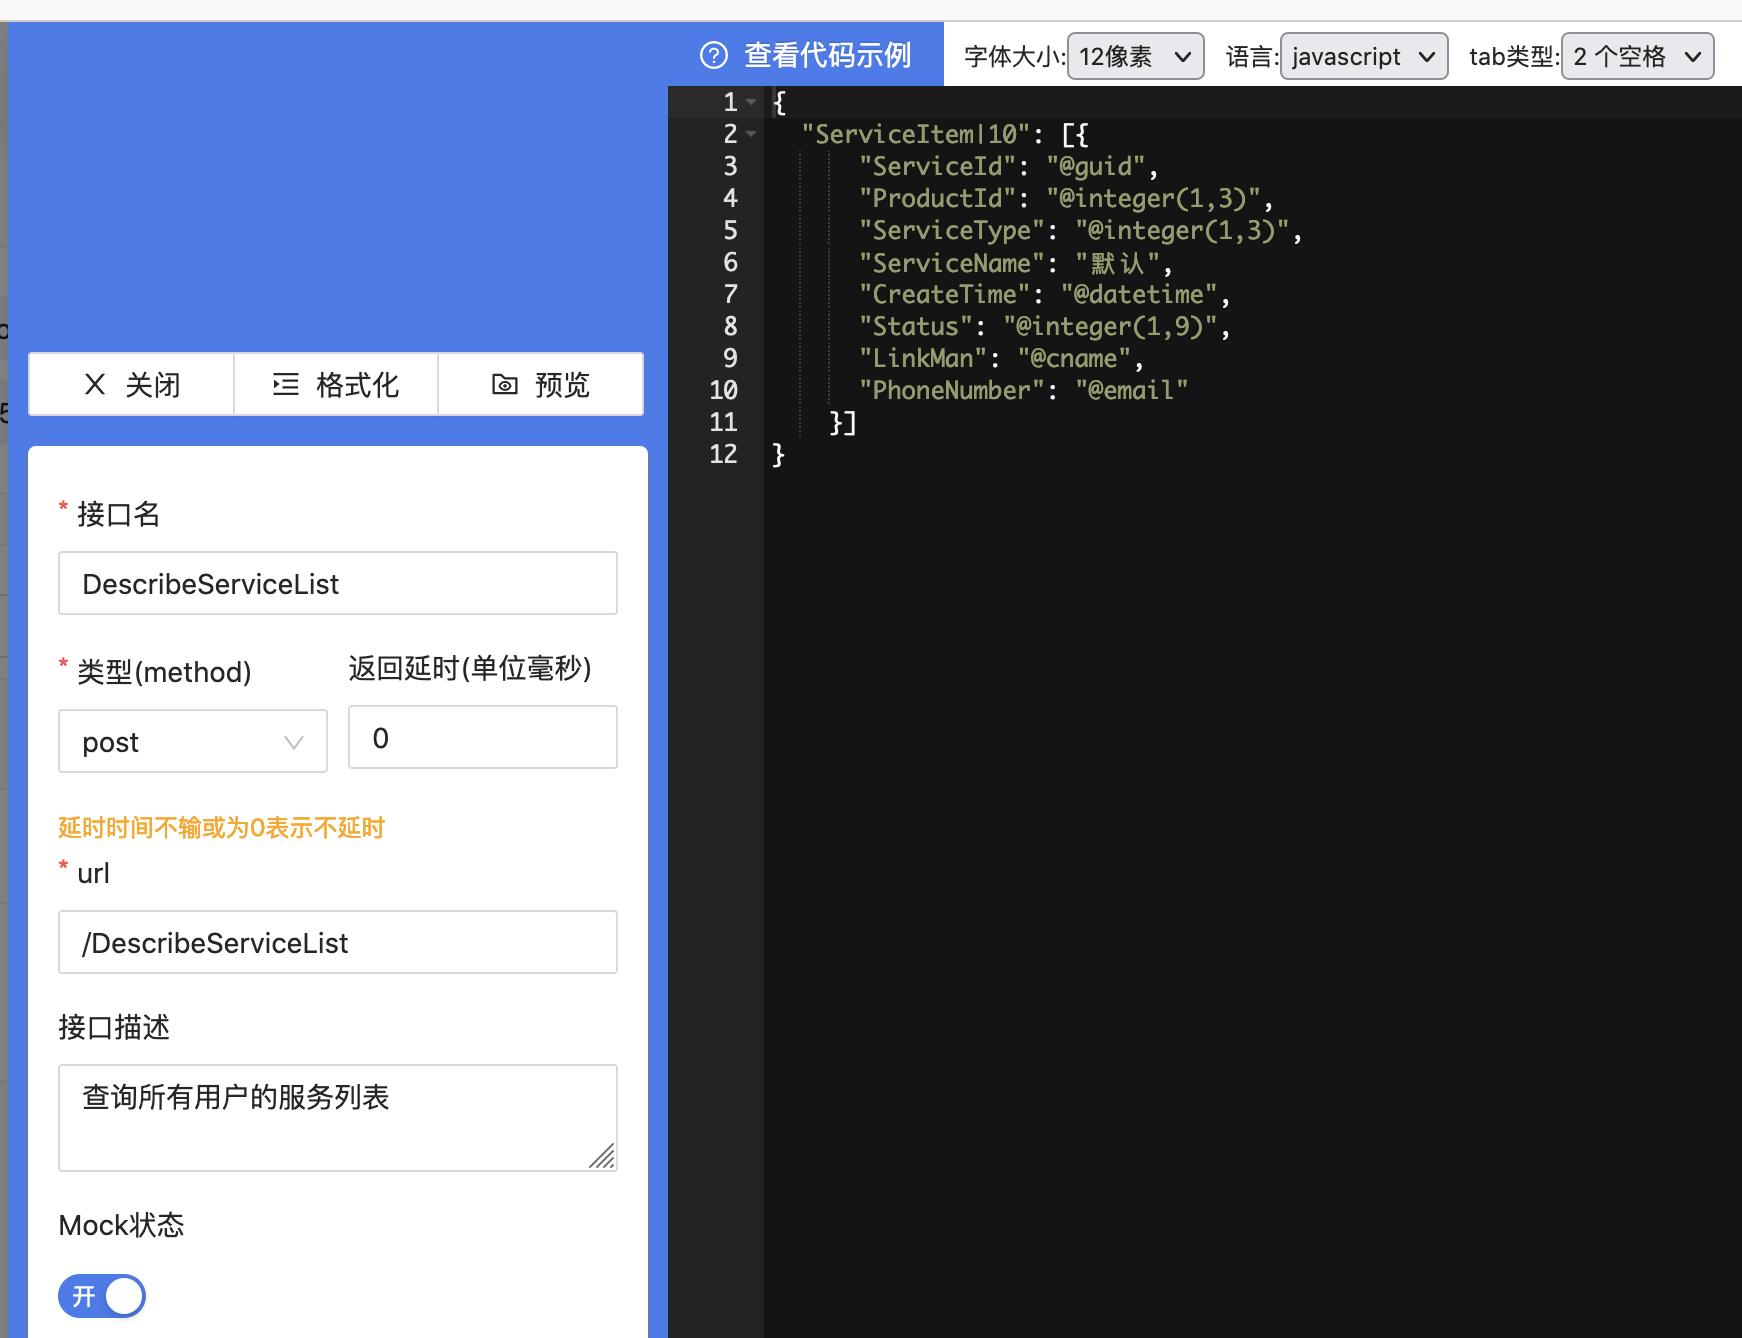Viewport: 1742px width, 1338px height.
Task: Click the "@datetime" value on line 7
Action: tap(1139, 294)
